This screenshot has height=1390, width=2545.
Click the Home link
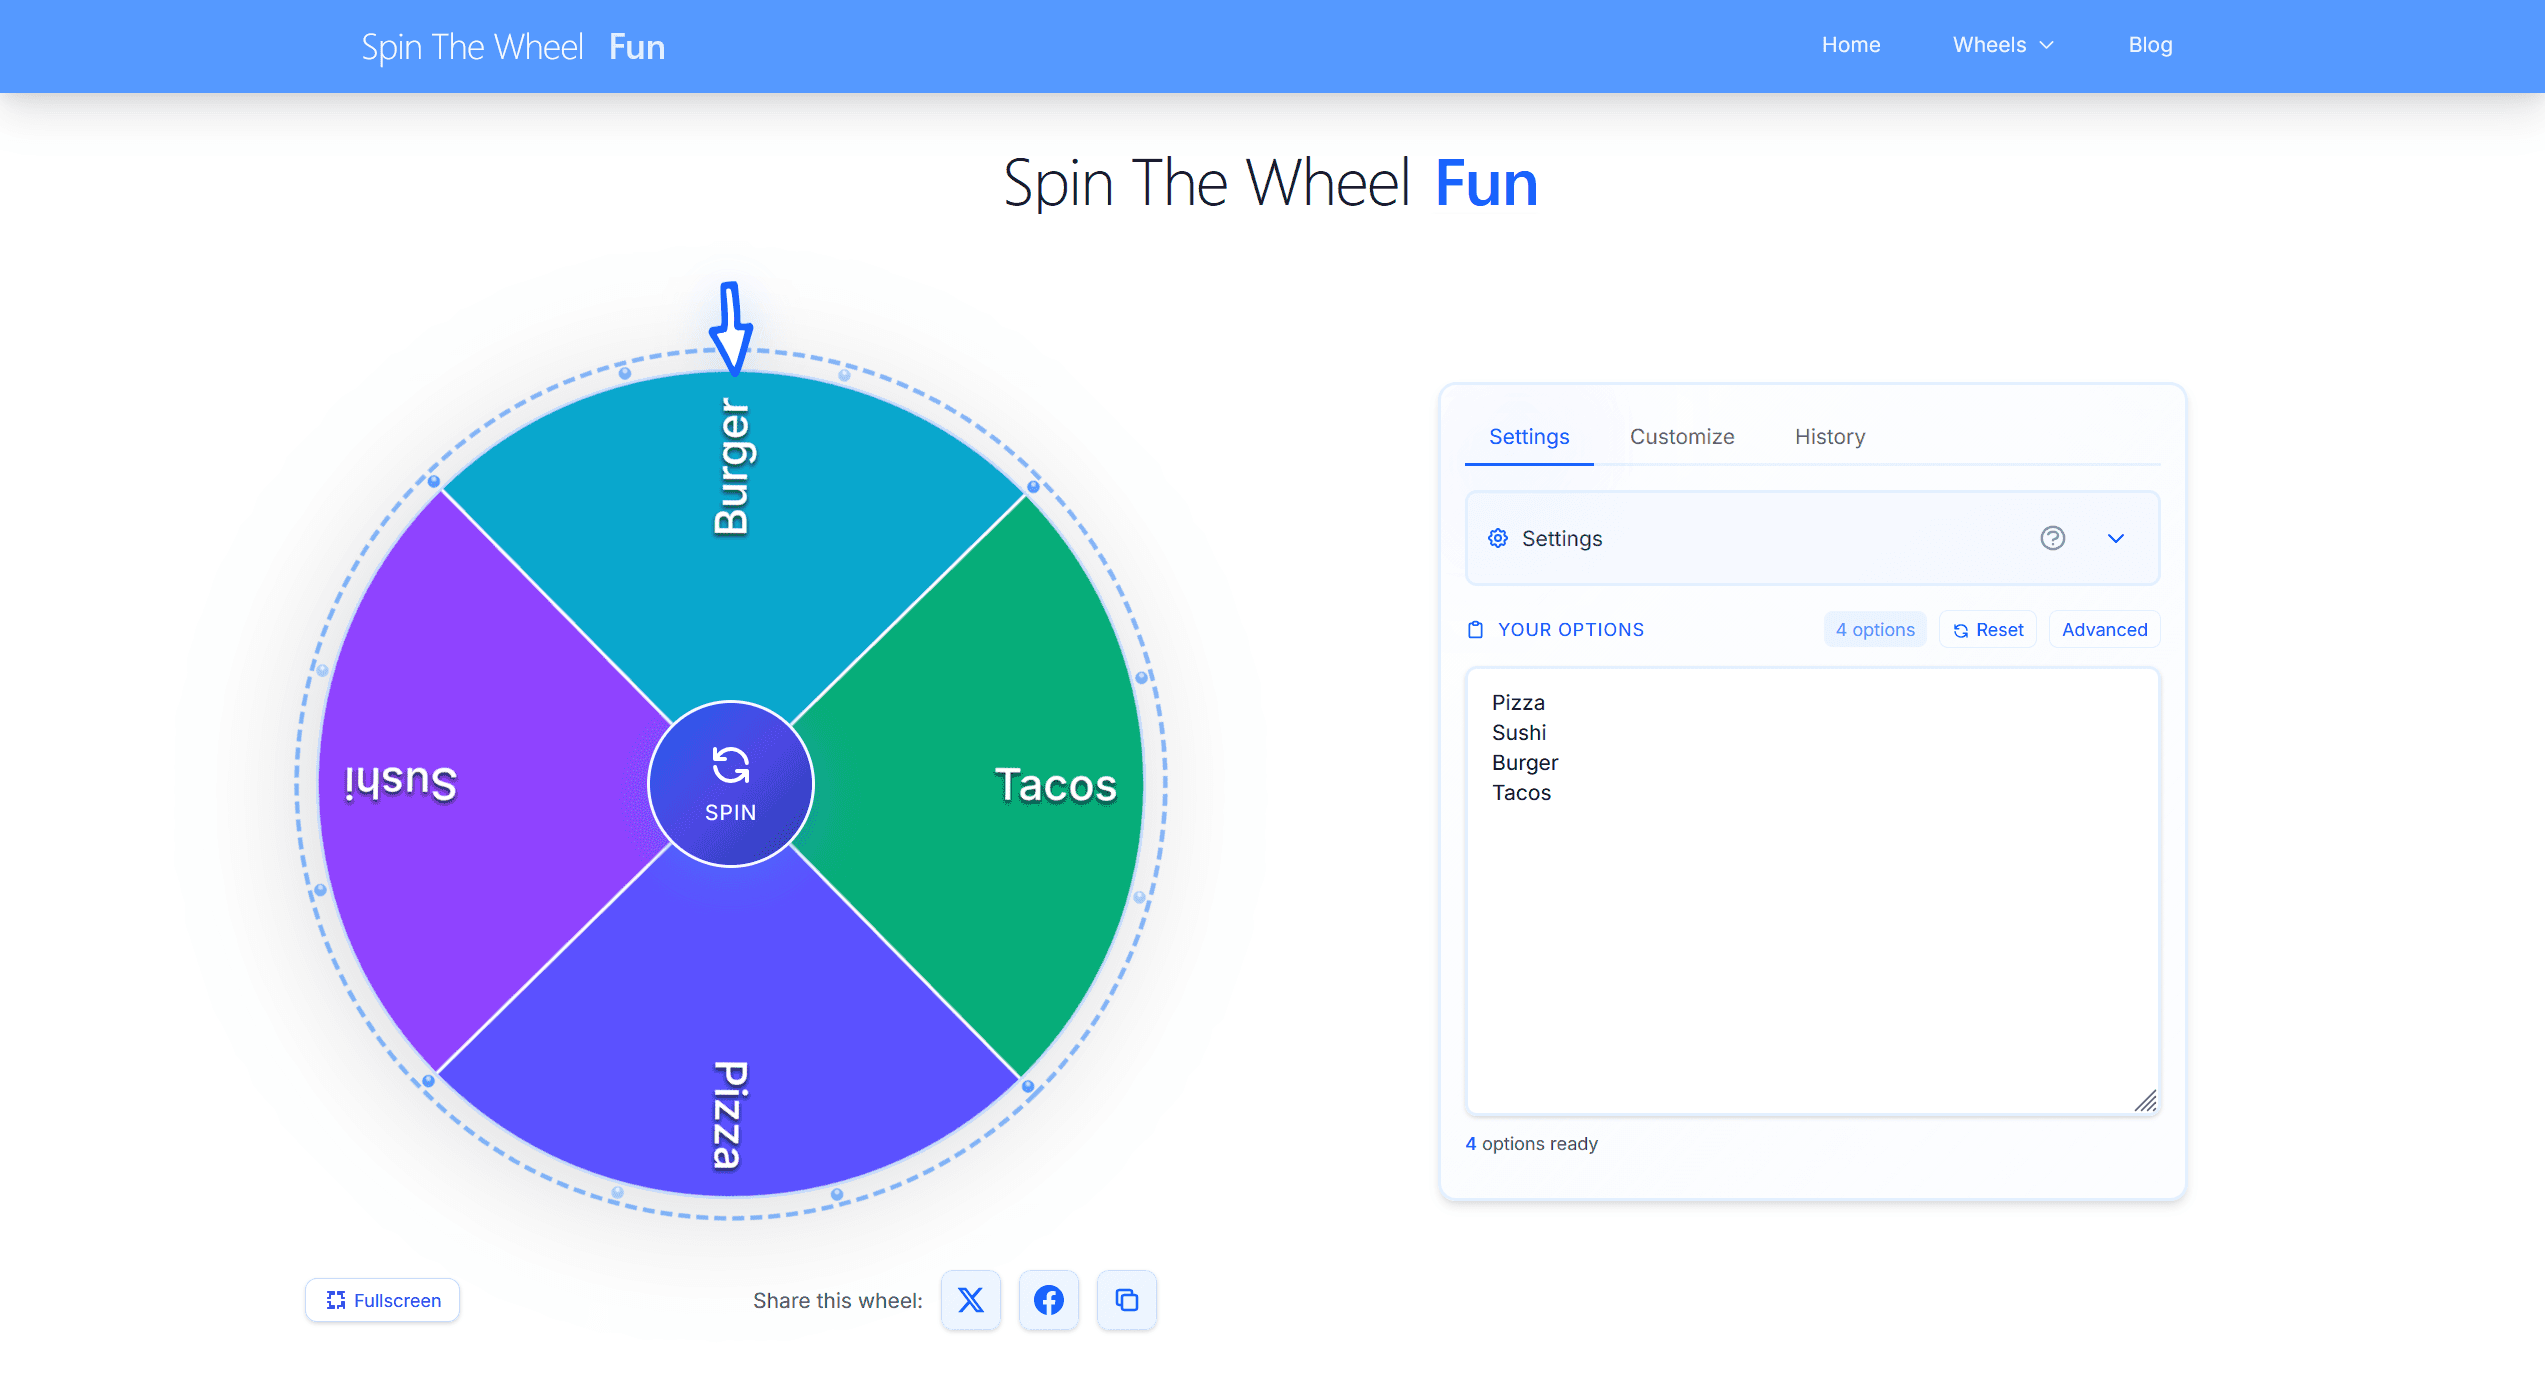(1851, 45)
